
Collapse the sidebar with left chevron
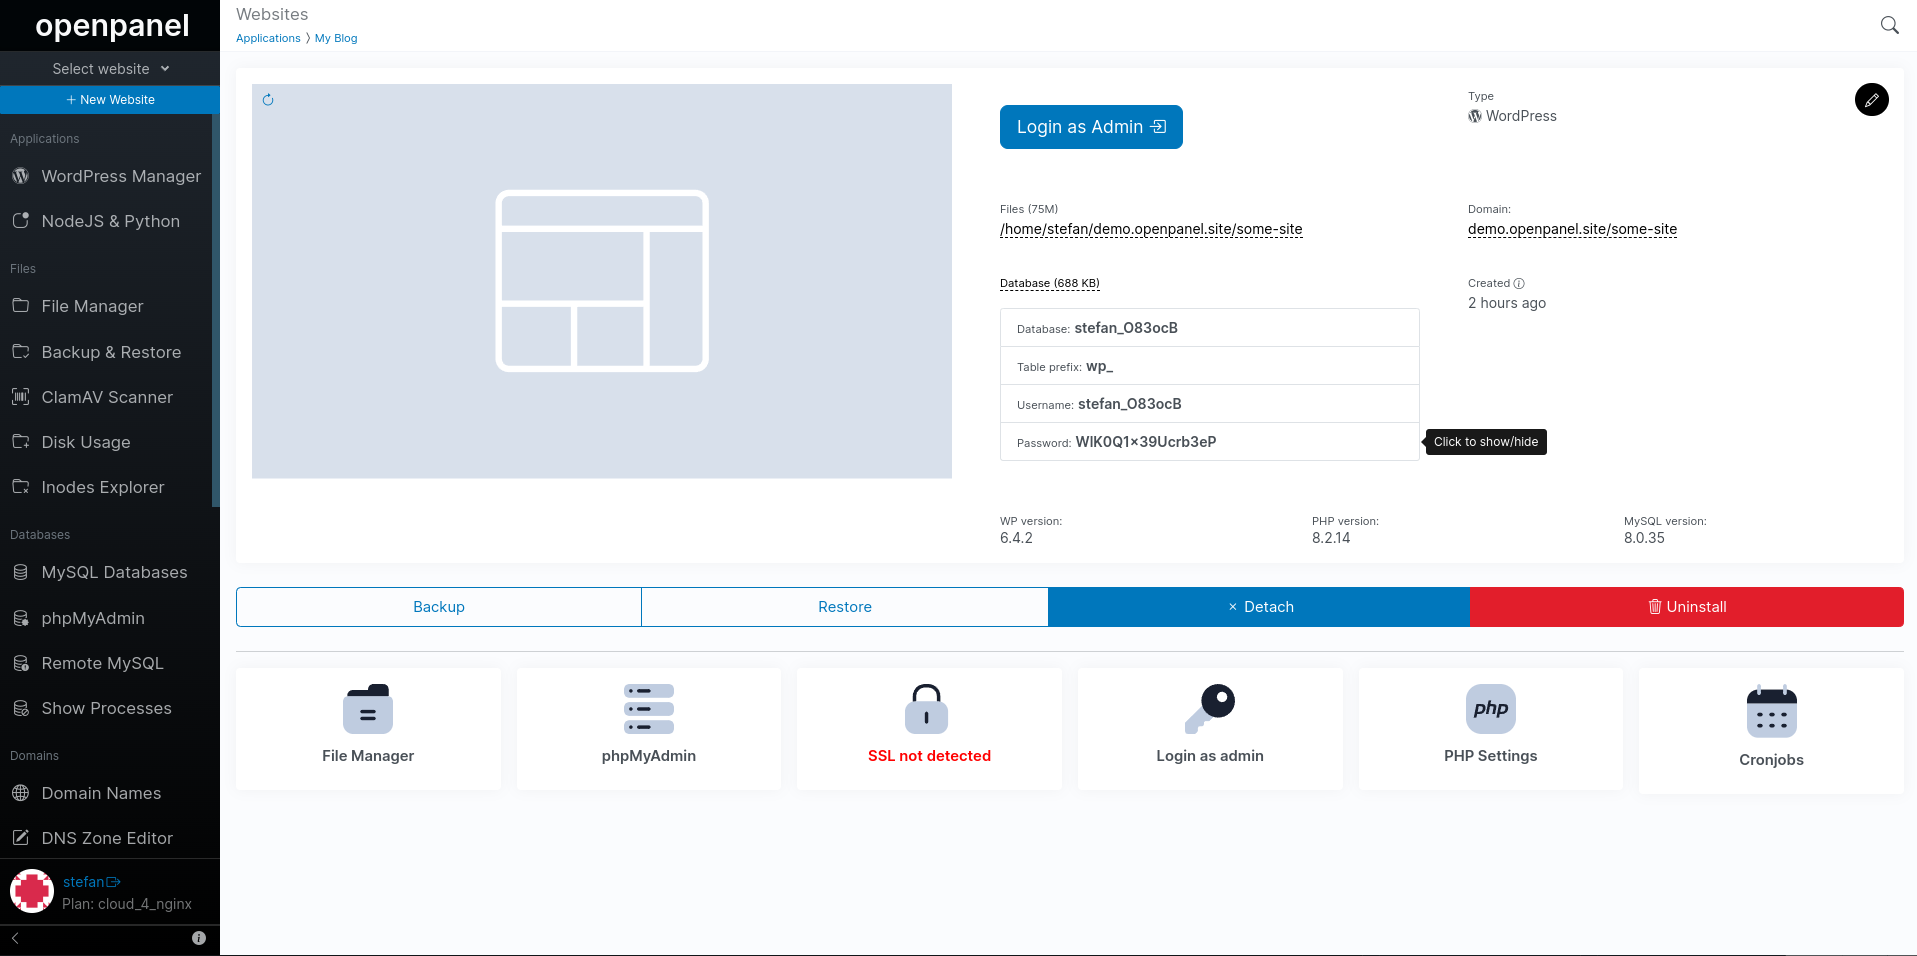(15, 938)
